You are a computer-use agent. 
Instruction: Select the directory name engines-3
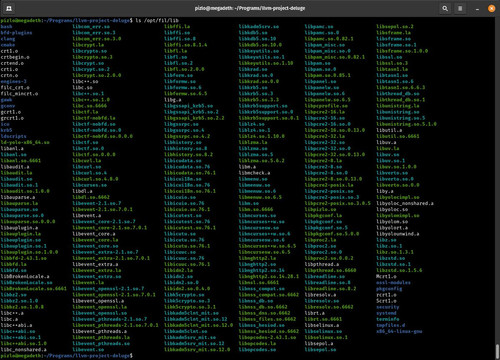pos(14,81)
